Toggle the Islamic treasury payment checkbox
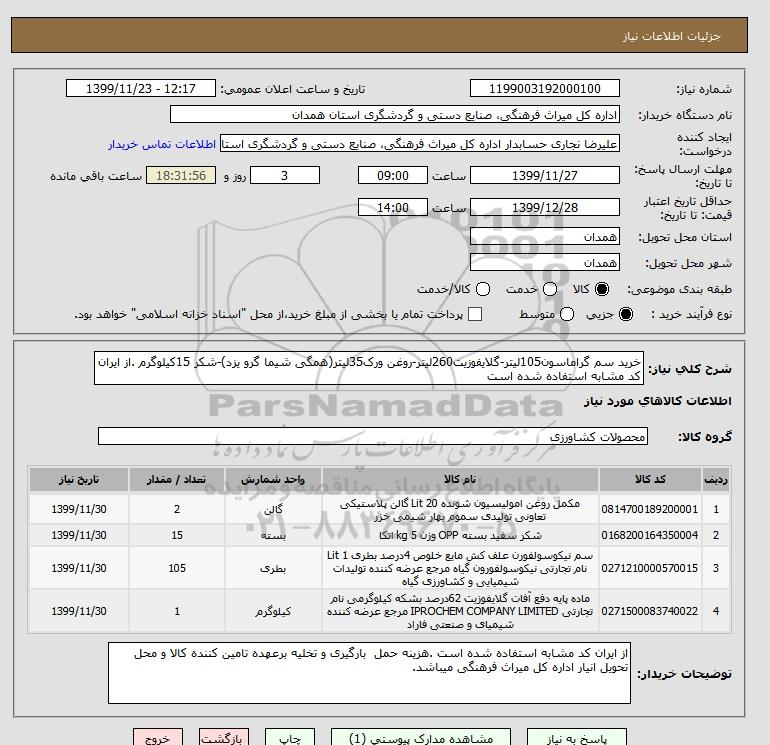This screenshot has height=745, width=770. 475,314
